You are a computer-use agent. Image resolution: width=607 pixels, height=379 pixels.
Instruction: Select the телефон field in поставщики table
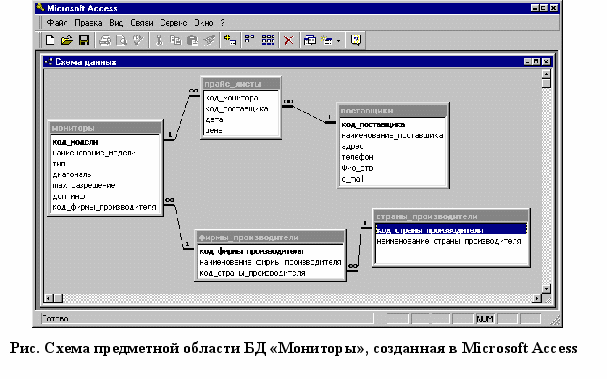[357, 157]
